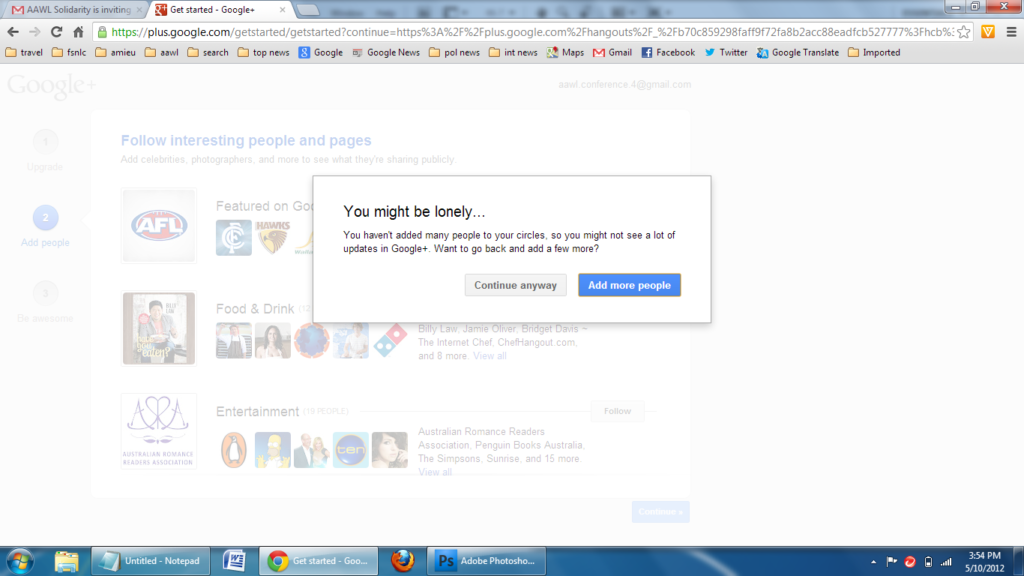Open the travel bookmarks folder
This screenshot has width=1024, height=576.
(24, 52)
